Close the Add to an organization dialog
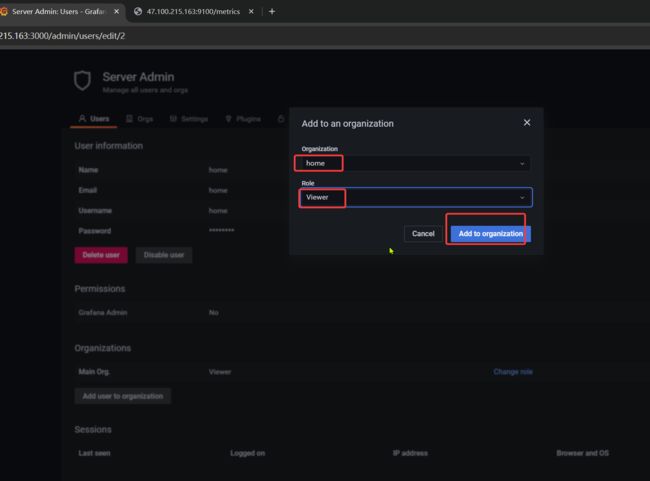 527,123
